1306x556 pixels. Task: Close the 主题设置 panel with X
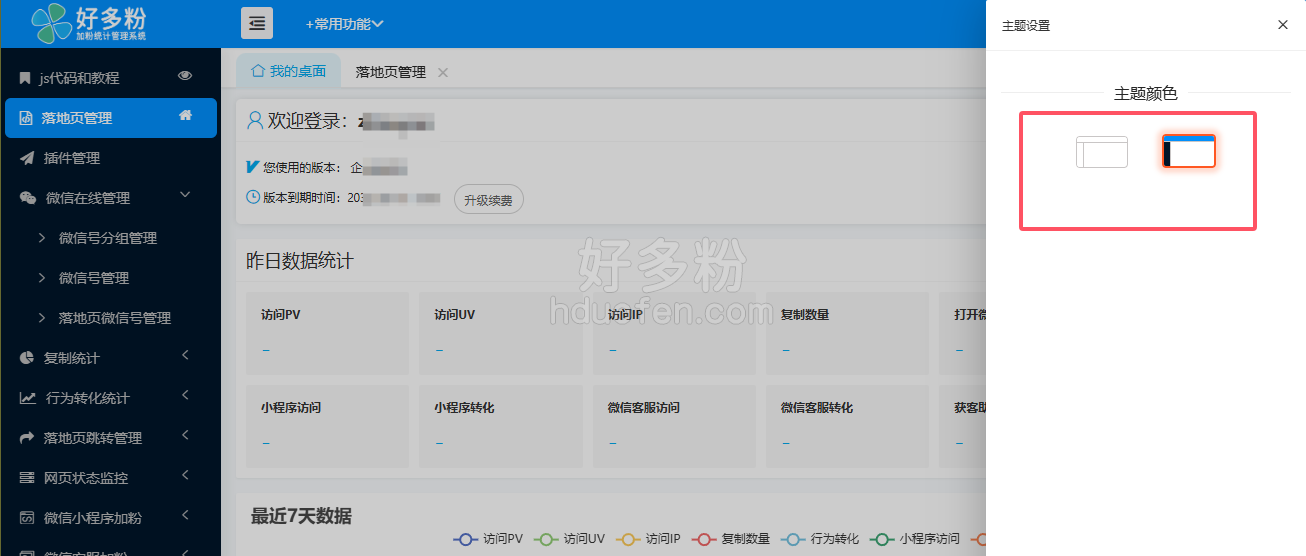point(1283,25)
